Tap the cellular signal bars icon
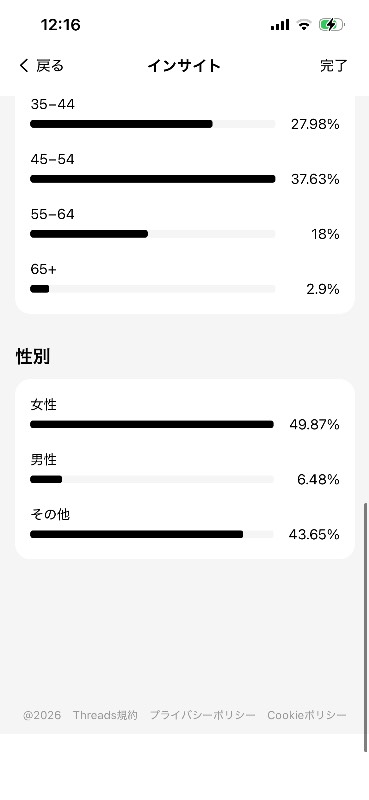 pos(280,24)
